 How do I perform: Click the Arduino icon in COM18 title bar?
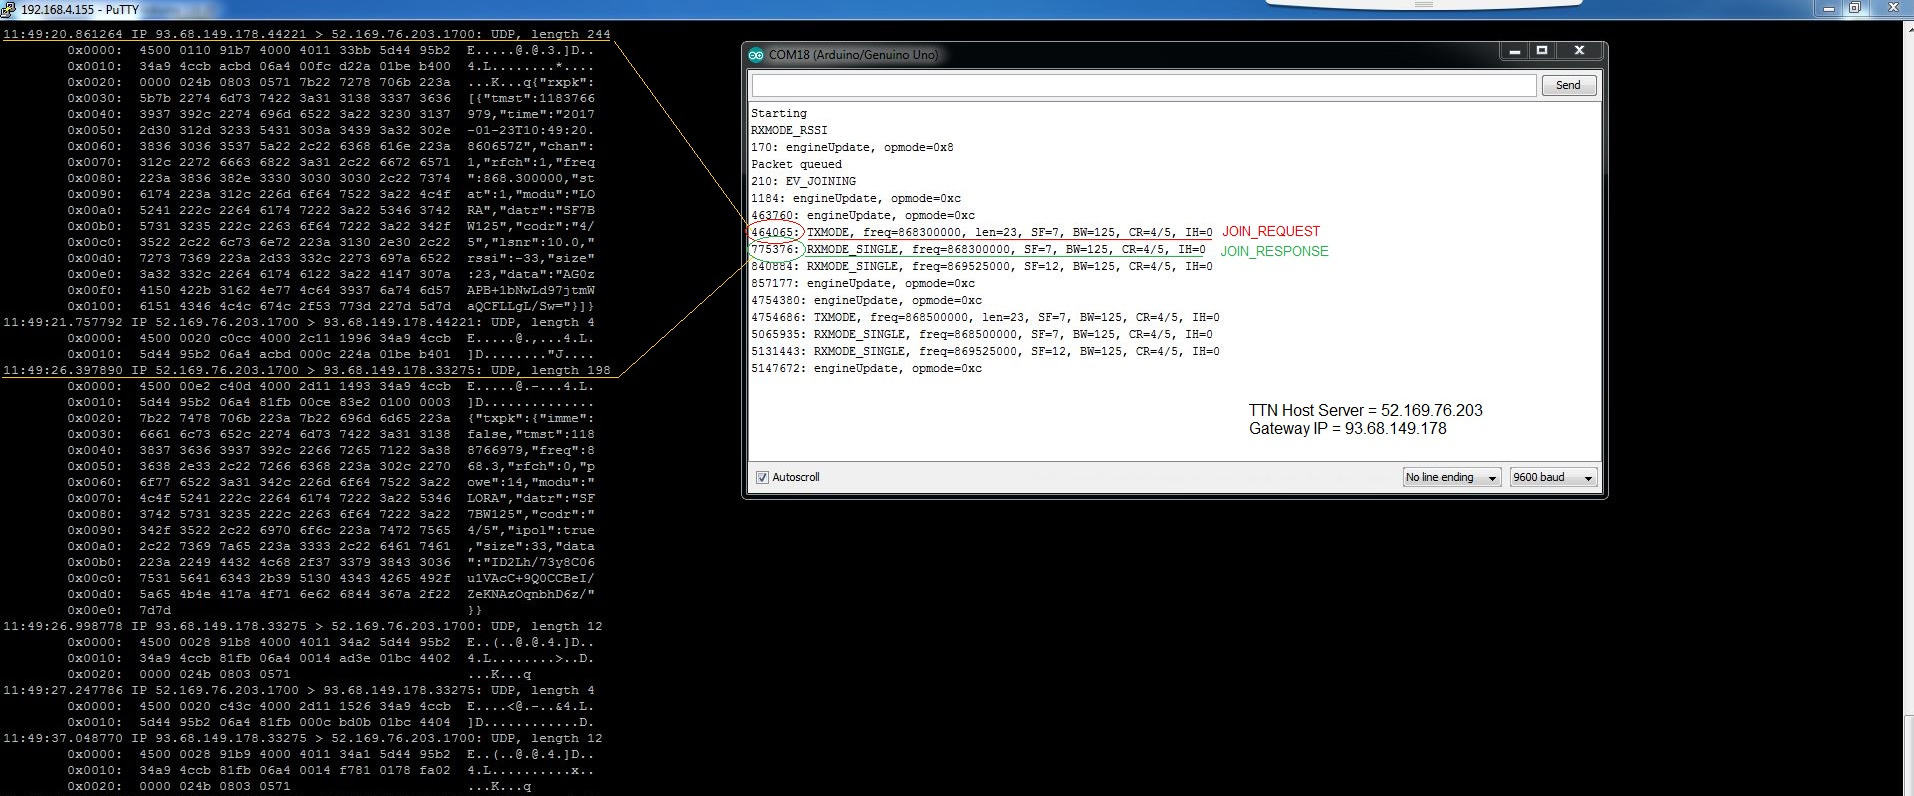pyautogui.click(x=756, y=55)
